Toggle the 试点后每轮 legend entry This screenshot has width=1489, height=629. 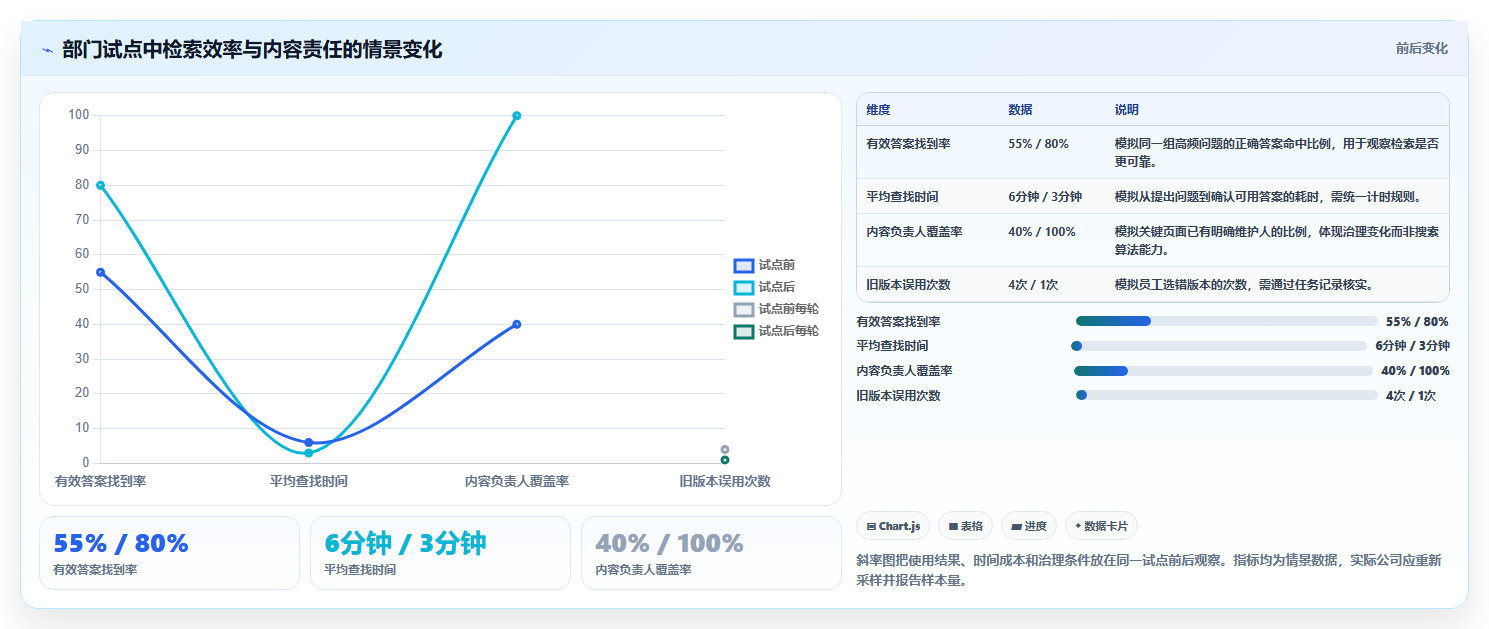(777, 331)
